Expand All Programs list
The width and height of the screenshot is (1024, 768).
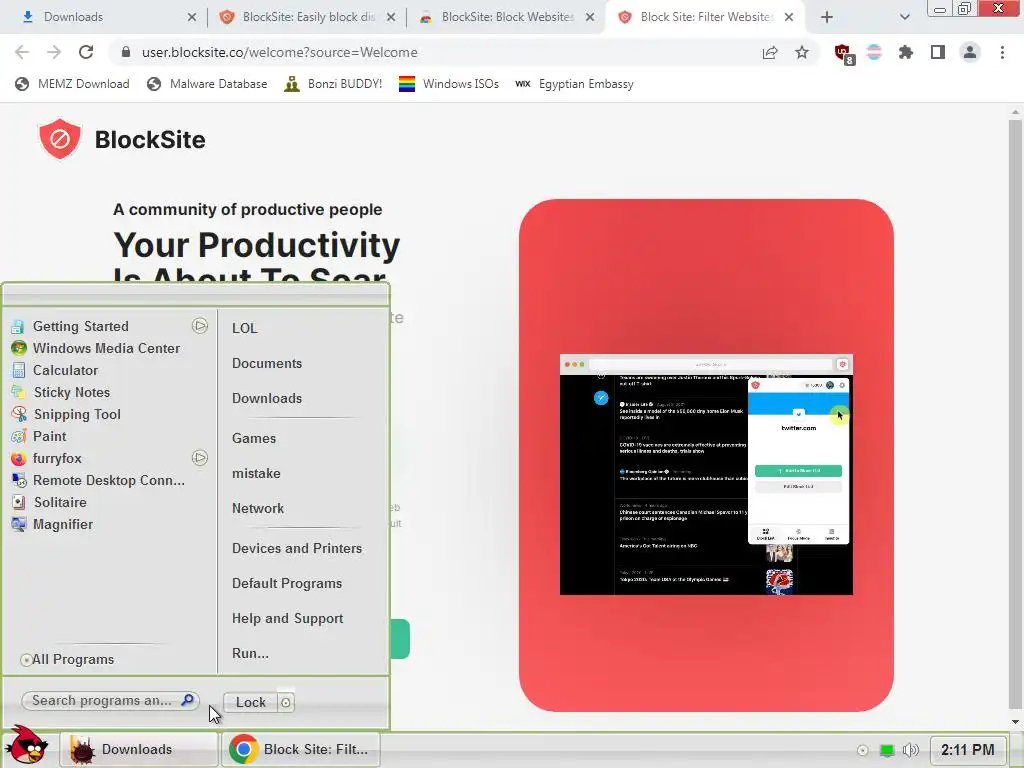[67, 660]
